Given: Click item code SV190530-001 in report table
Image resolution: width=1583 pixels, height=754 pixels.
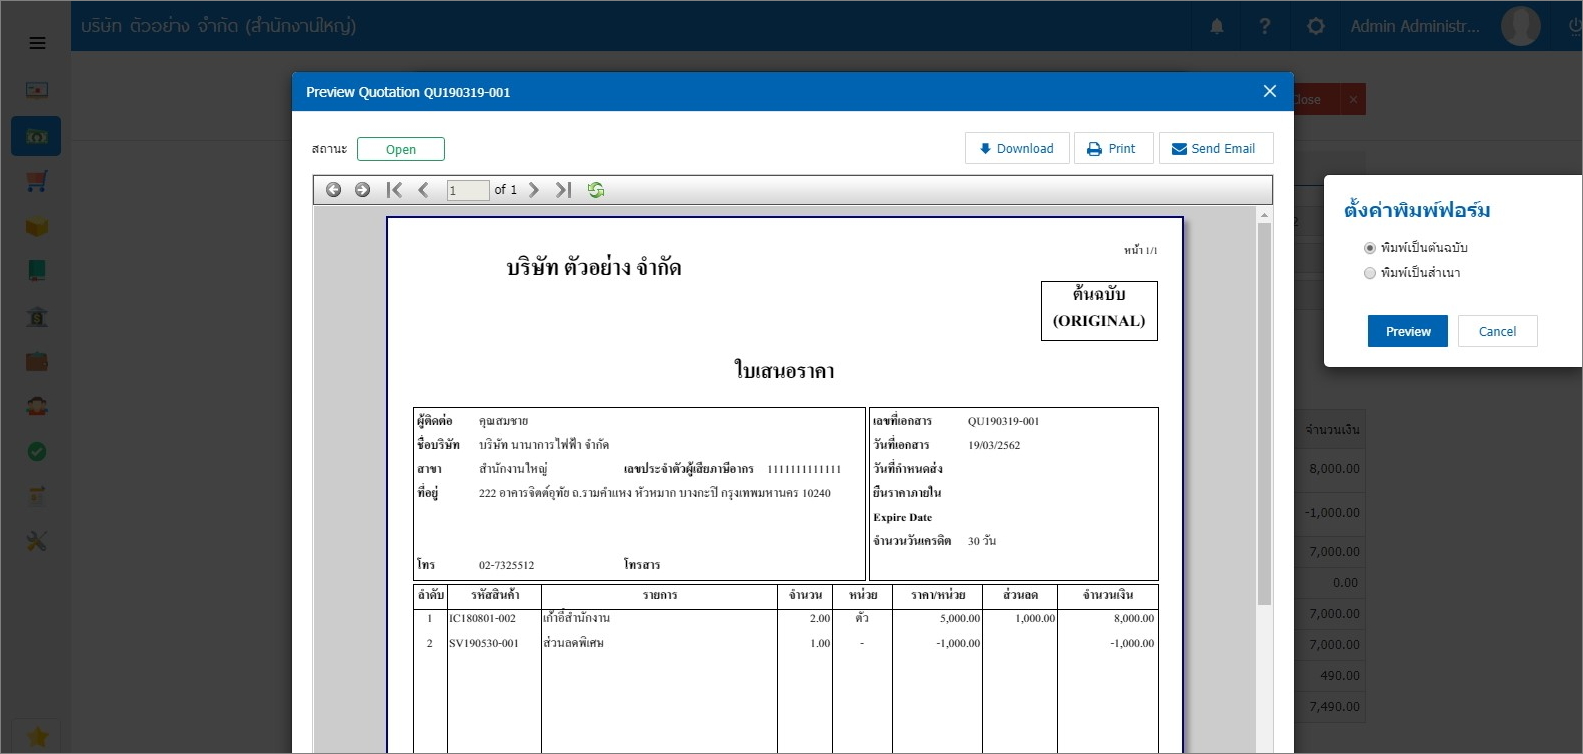Looking at the screenshot, I should (x=483, y=643).
